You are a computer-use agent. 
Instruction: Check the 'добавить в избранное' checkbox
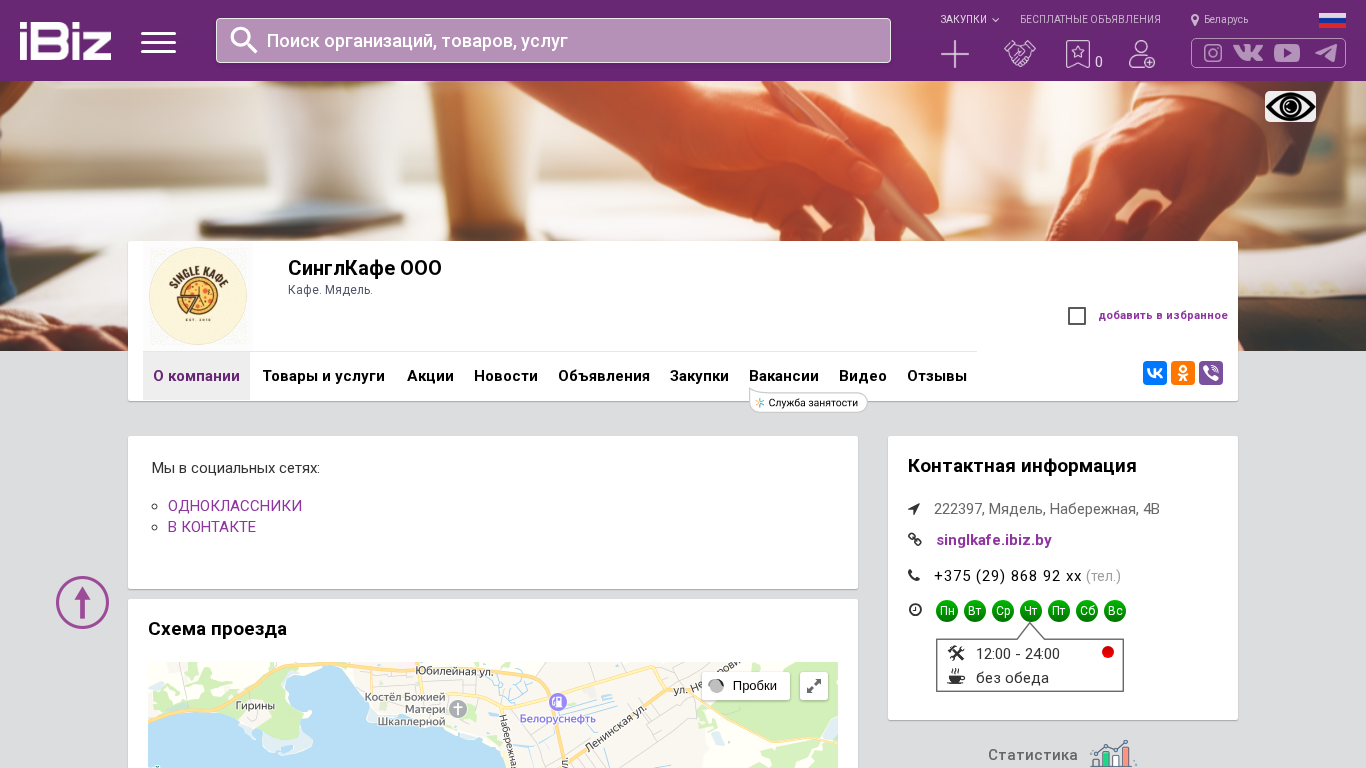(x=1077, y=316)
